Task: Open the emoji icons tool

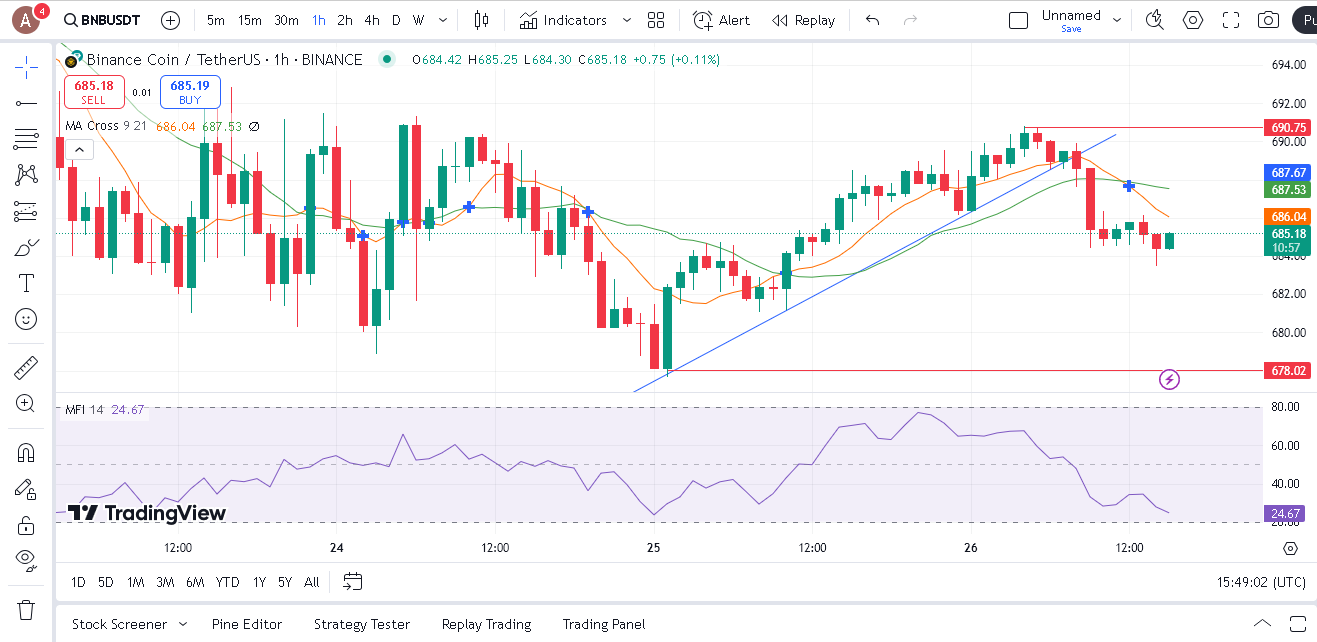Action: pos(26,319)
